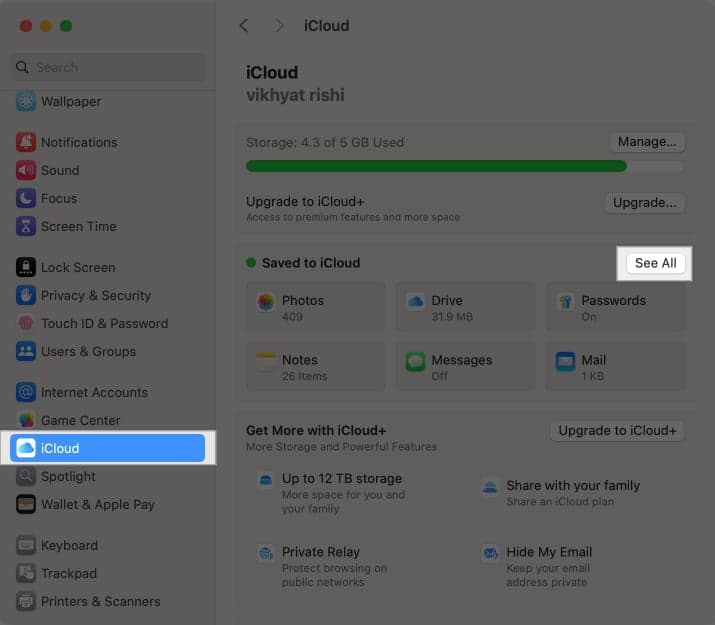
Task: Click the Internet Accounts @ icon
Action: (x=26, y=392)
